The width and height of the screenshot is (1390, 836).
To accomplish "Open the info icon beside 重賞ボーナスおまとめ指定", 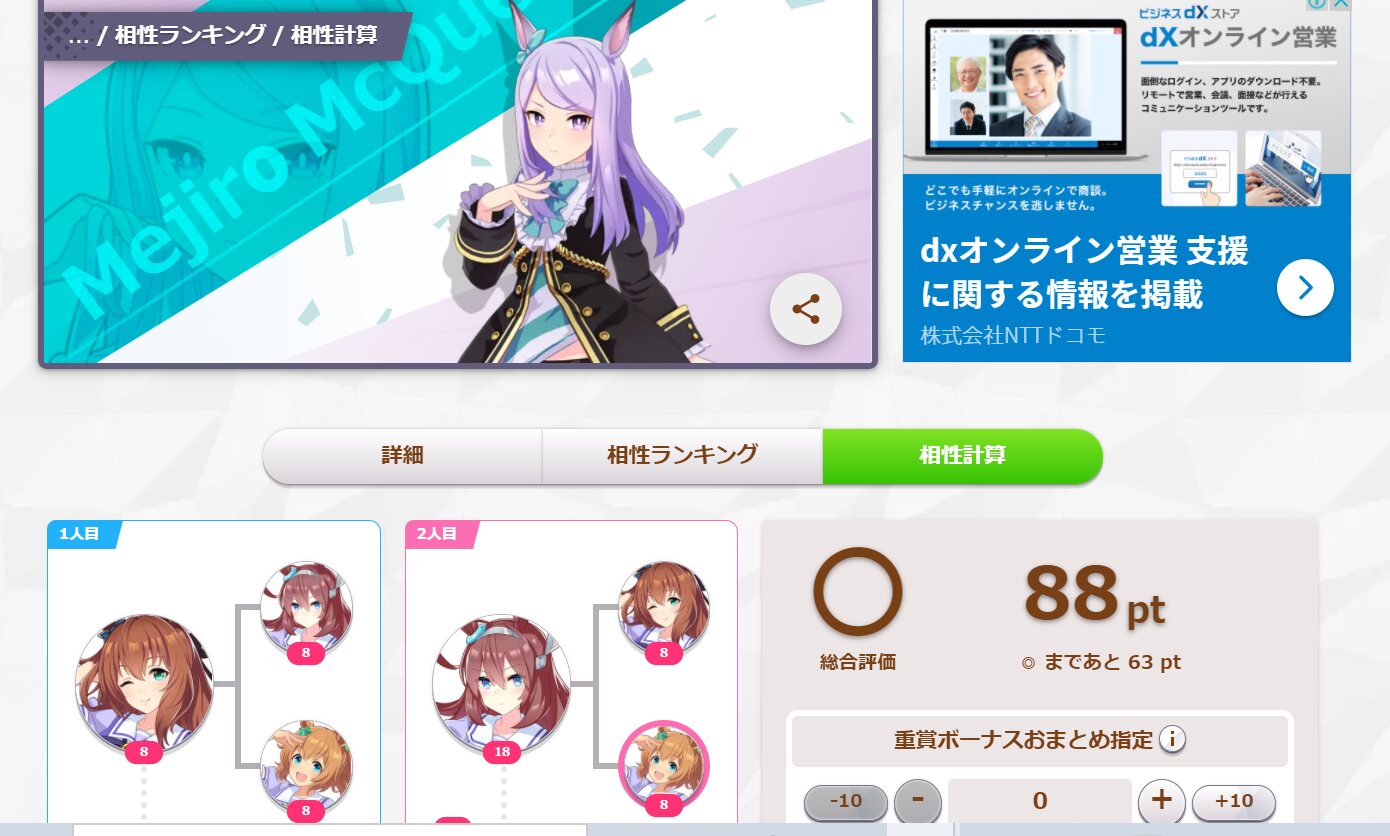I will pos(1172,741).
